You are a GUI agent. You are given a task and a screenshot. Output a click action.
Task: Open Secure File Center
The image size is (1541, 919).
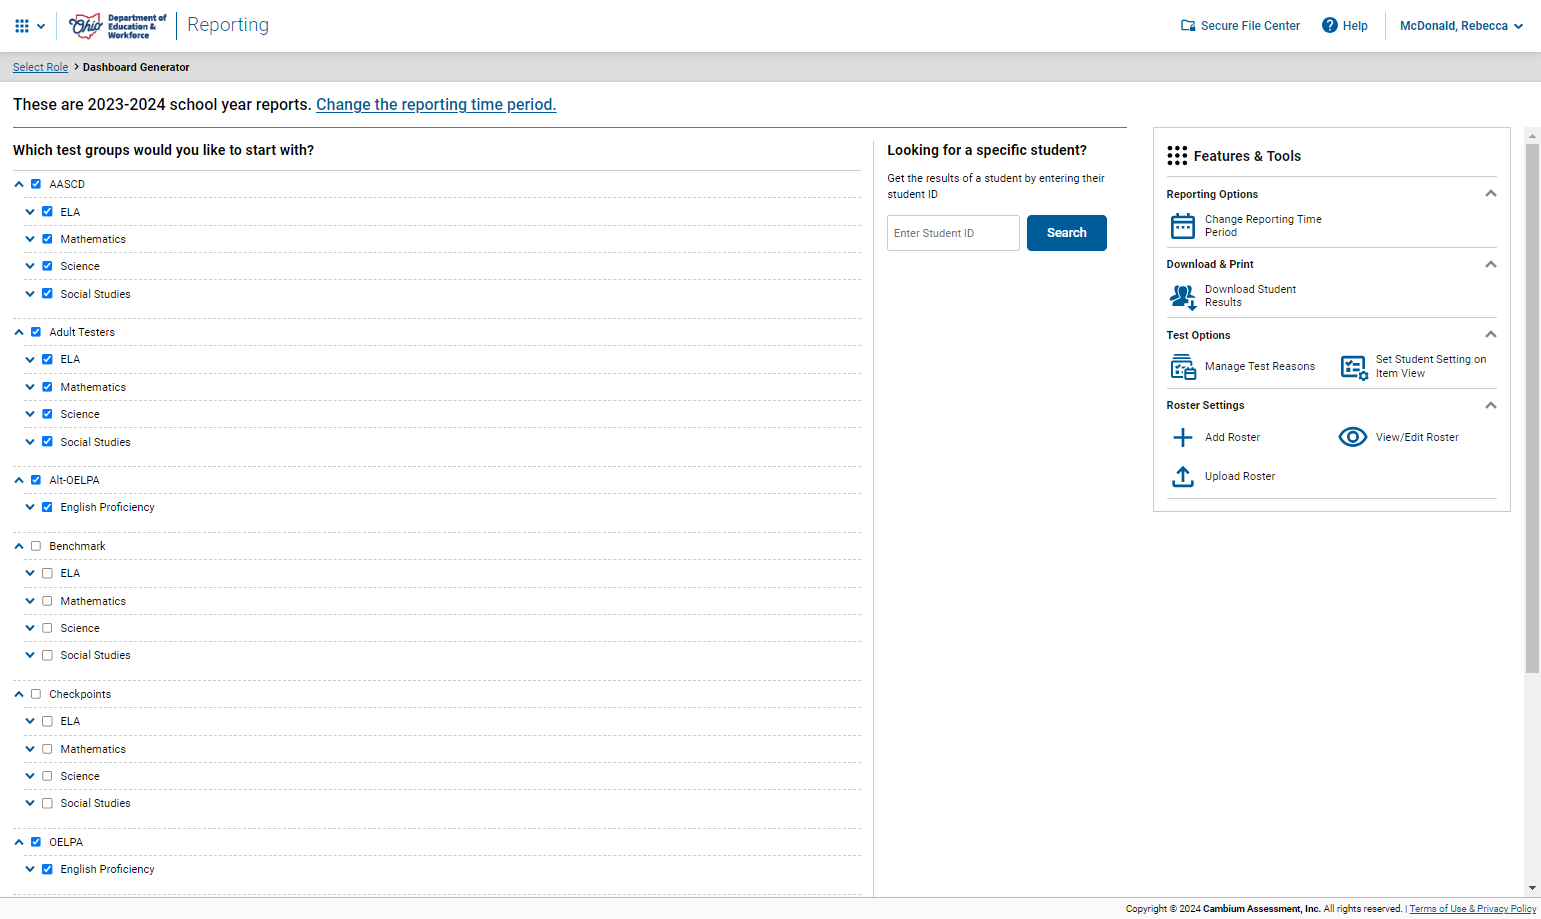[x=1240, y=26]
